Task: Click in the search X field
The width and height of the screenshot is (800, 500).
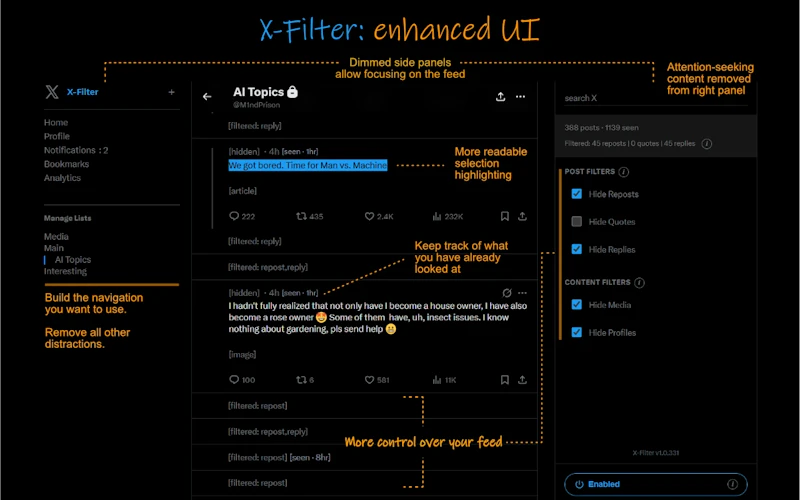Action: pos(656,98)
